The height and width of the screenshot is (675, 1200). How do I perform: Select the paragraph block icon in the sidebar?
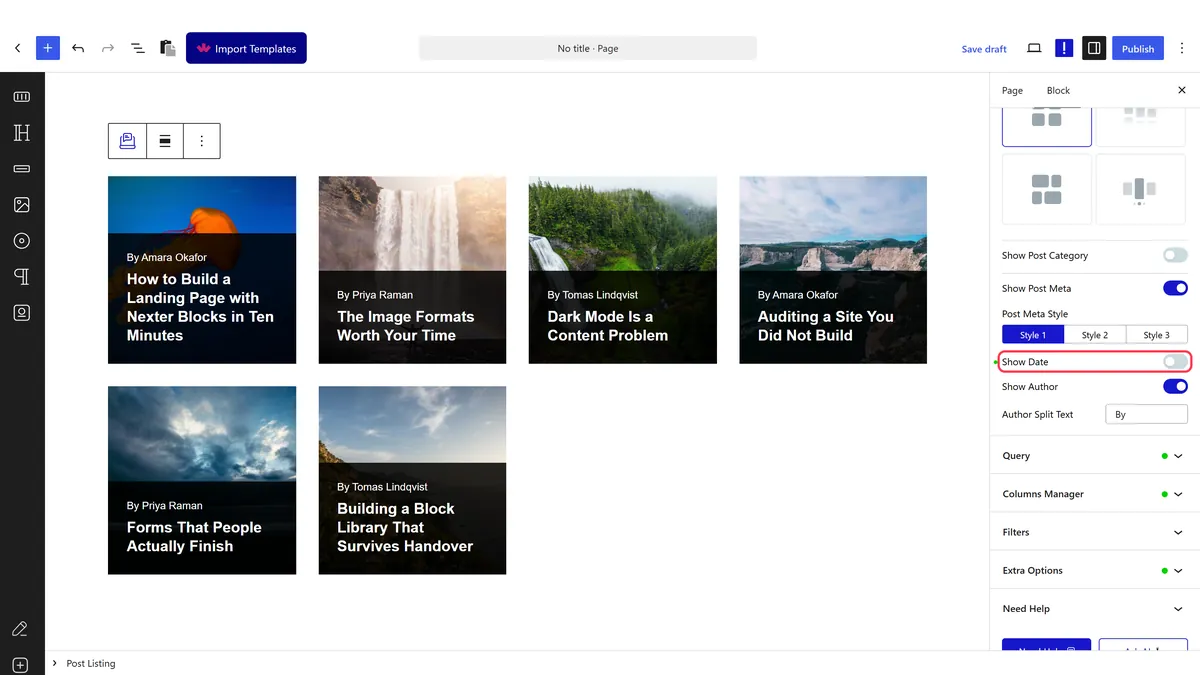pyautogui.click(x=22, y=277)
